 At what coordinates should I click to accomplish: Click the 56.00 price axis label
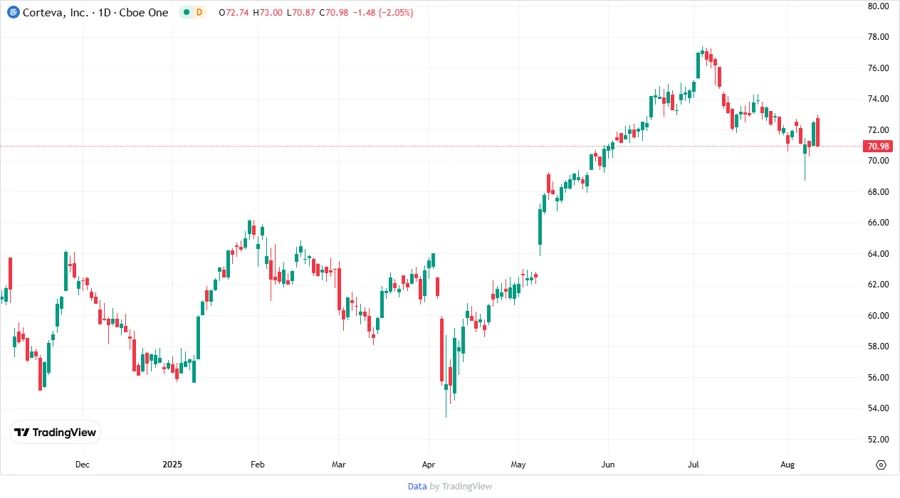tap(878, 378)
